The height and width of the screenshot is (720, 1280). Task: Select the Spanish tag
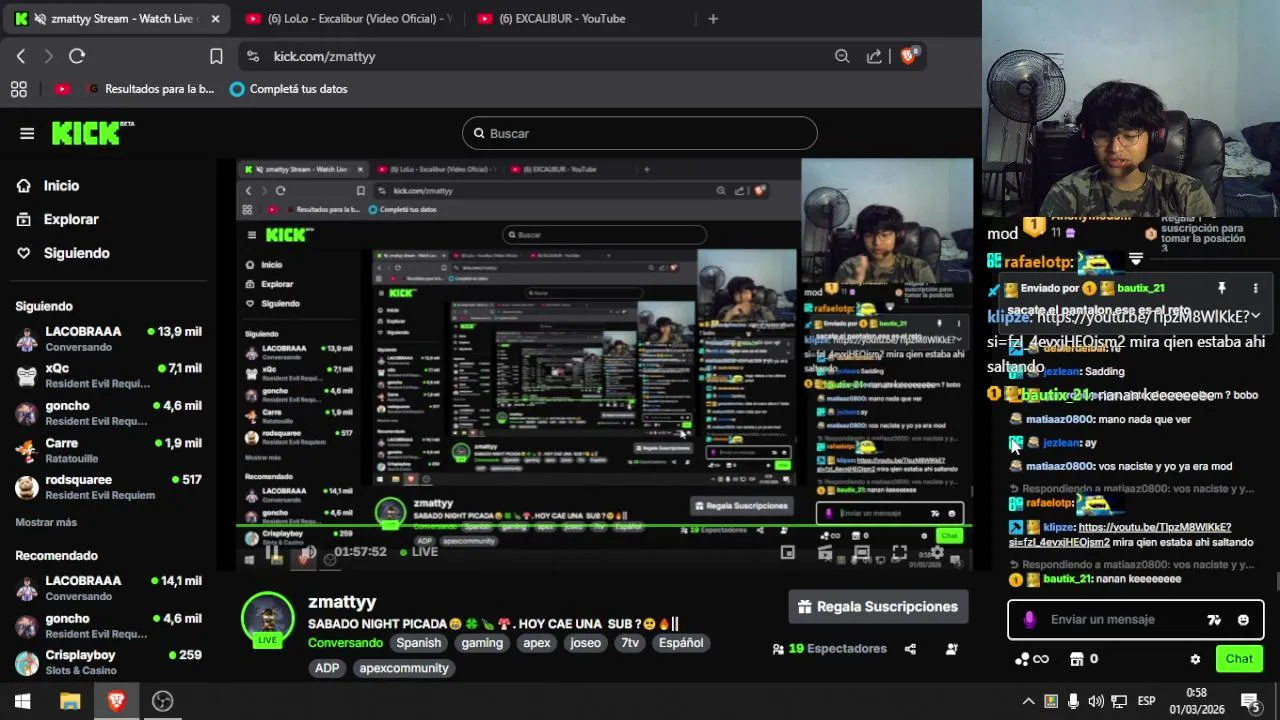coord(418,643)
